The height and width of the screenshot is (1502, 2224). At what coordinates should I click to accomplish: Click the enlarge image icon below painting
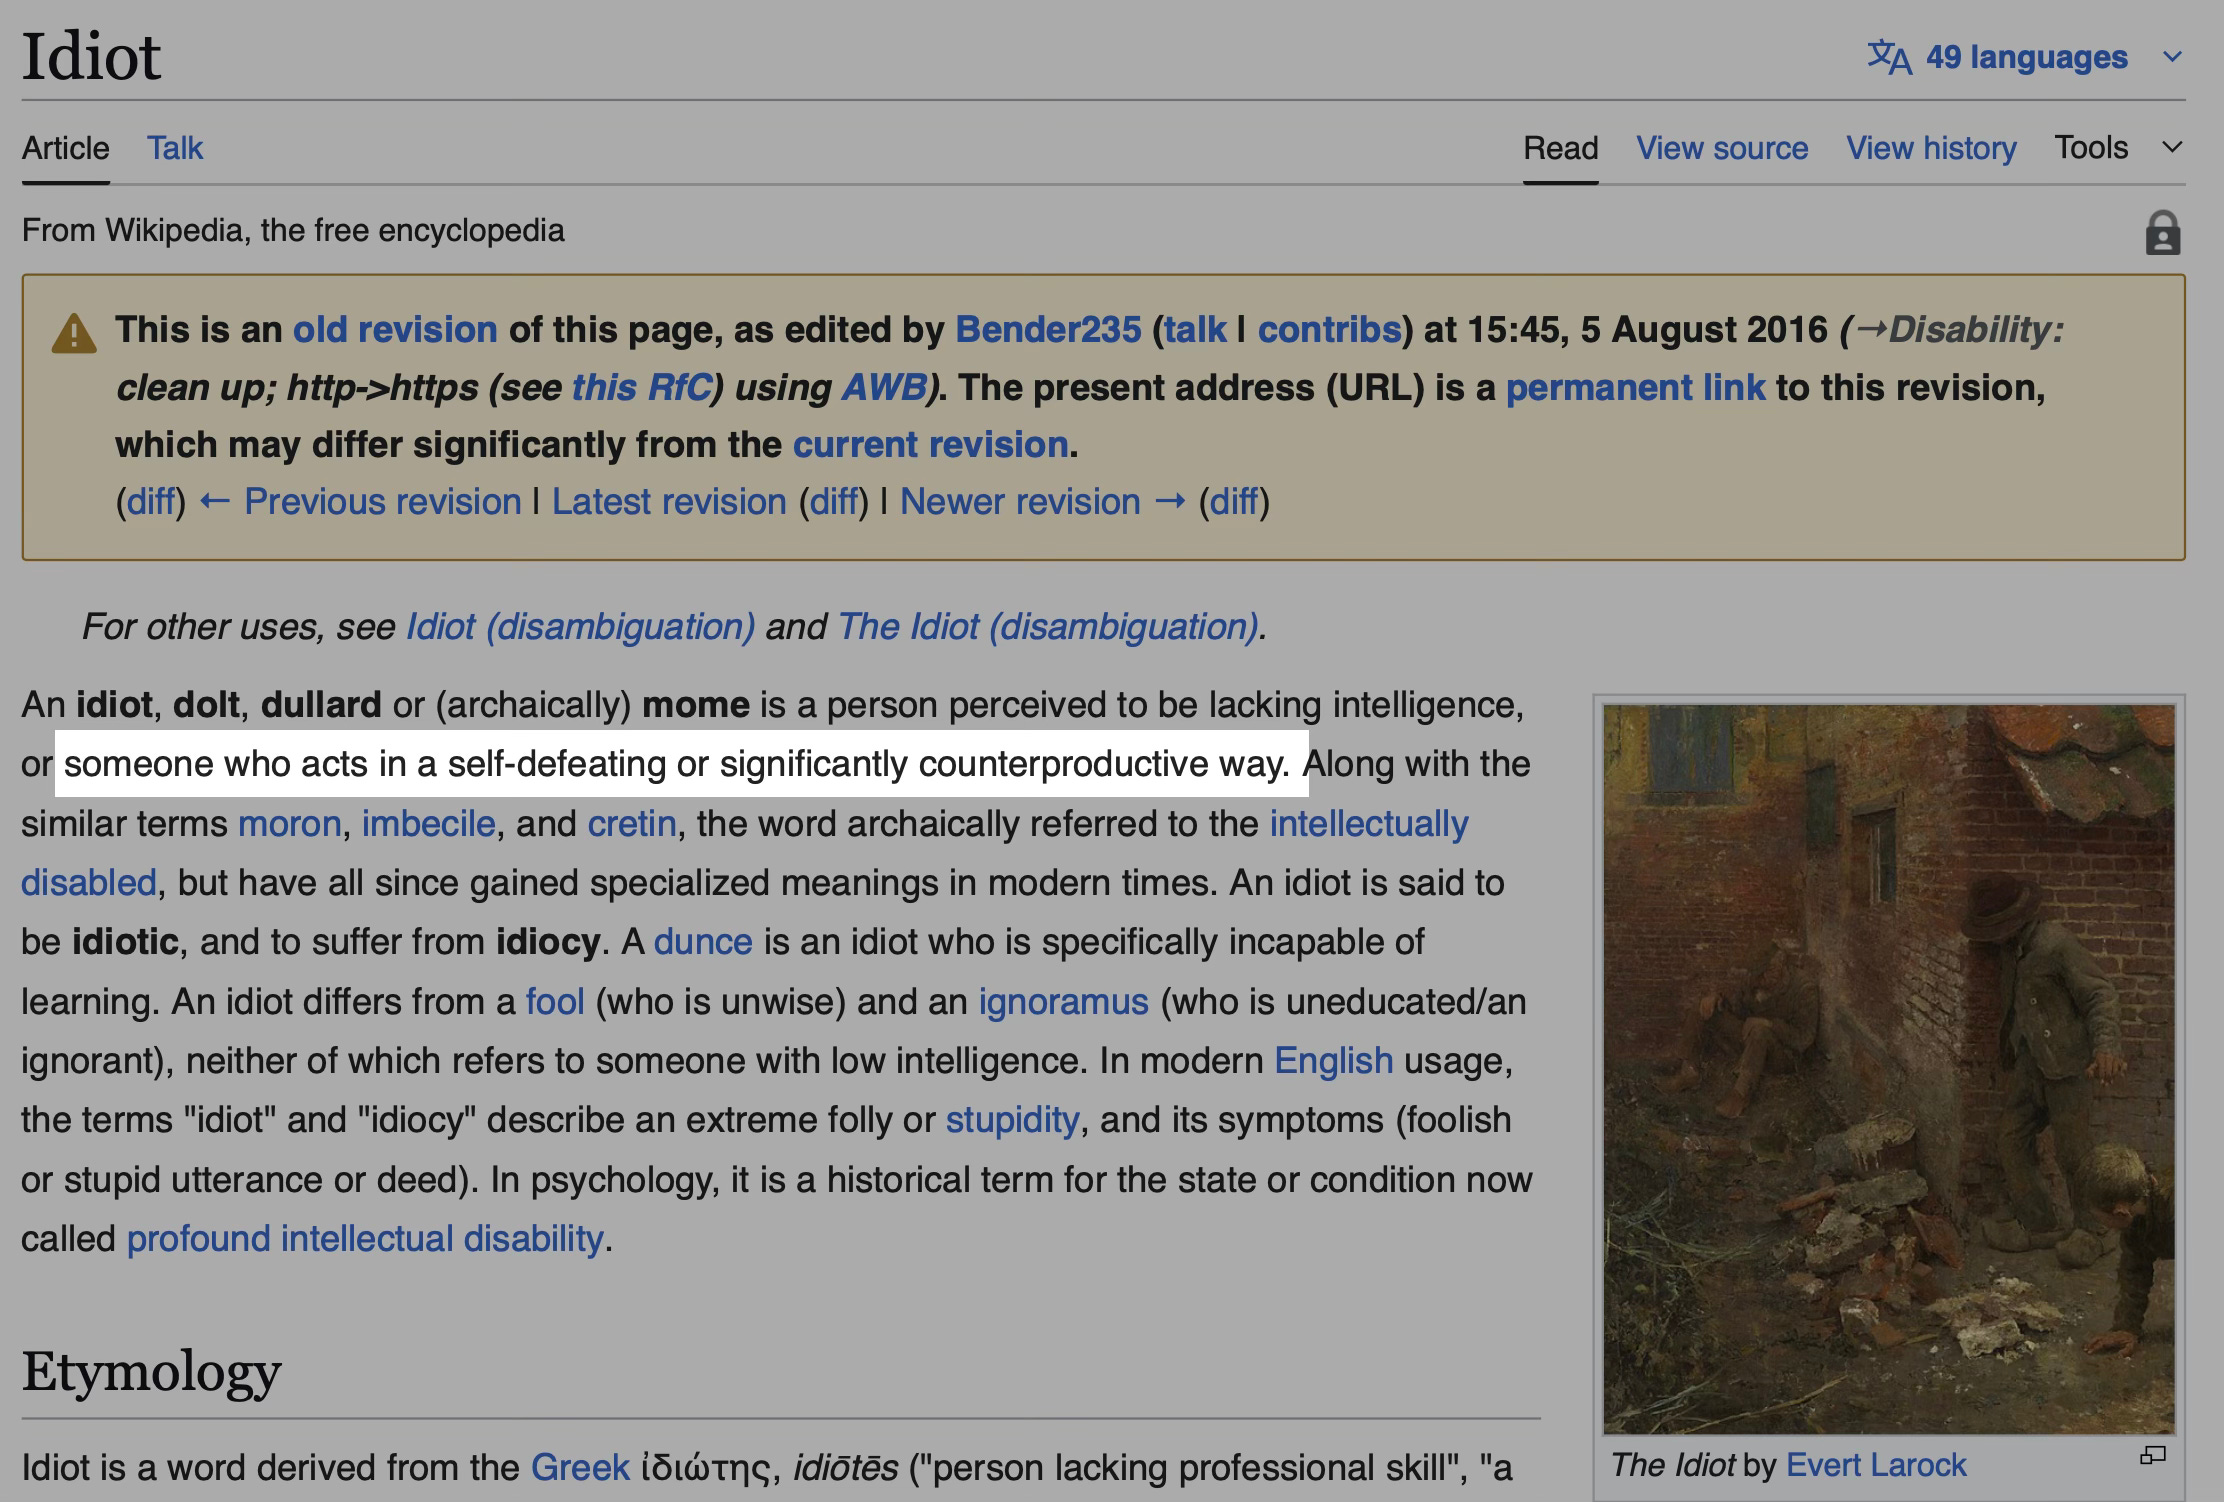2152,1456
